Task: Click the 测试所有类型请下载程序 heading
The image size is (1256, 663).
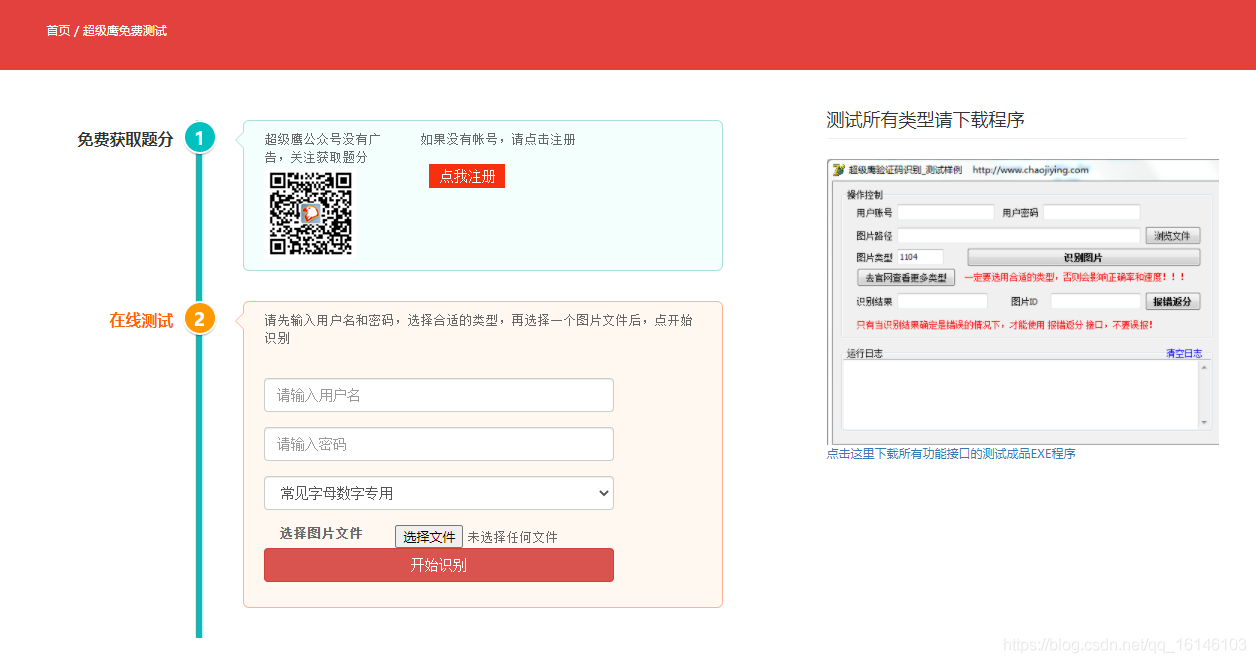Action: click(x=925, y=120)
